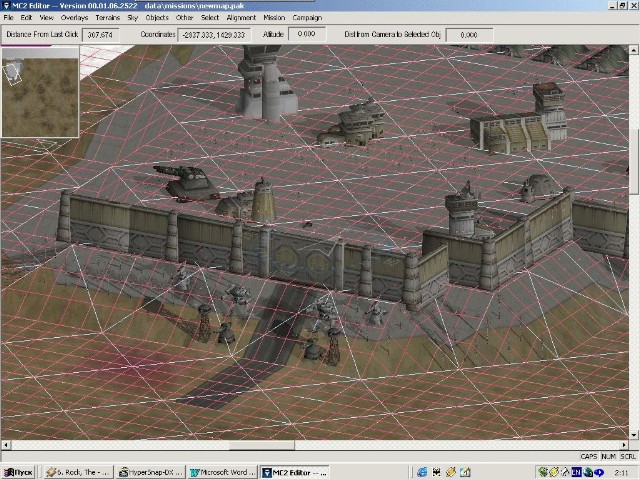This screenshot has width=640, height=480.
Task: Open the File menu
Action: [8, 18]
